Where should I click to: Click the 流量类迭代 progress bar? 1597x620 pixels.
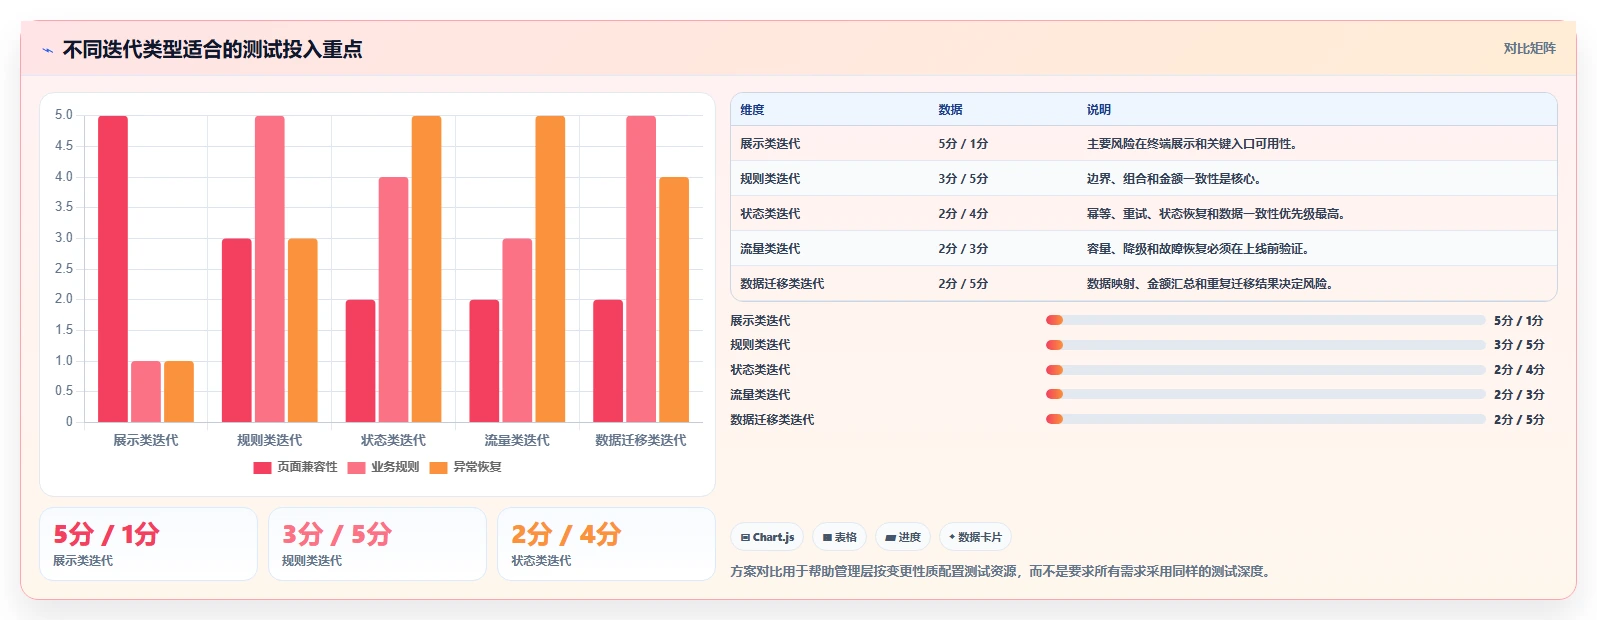pos(1265,394)
